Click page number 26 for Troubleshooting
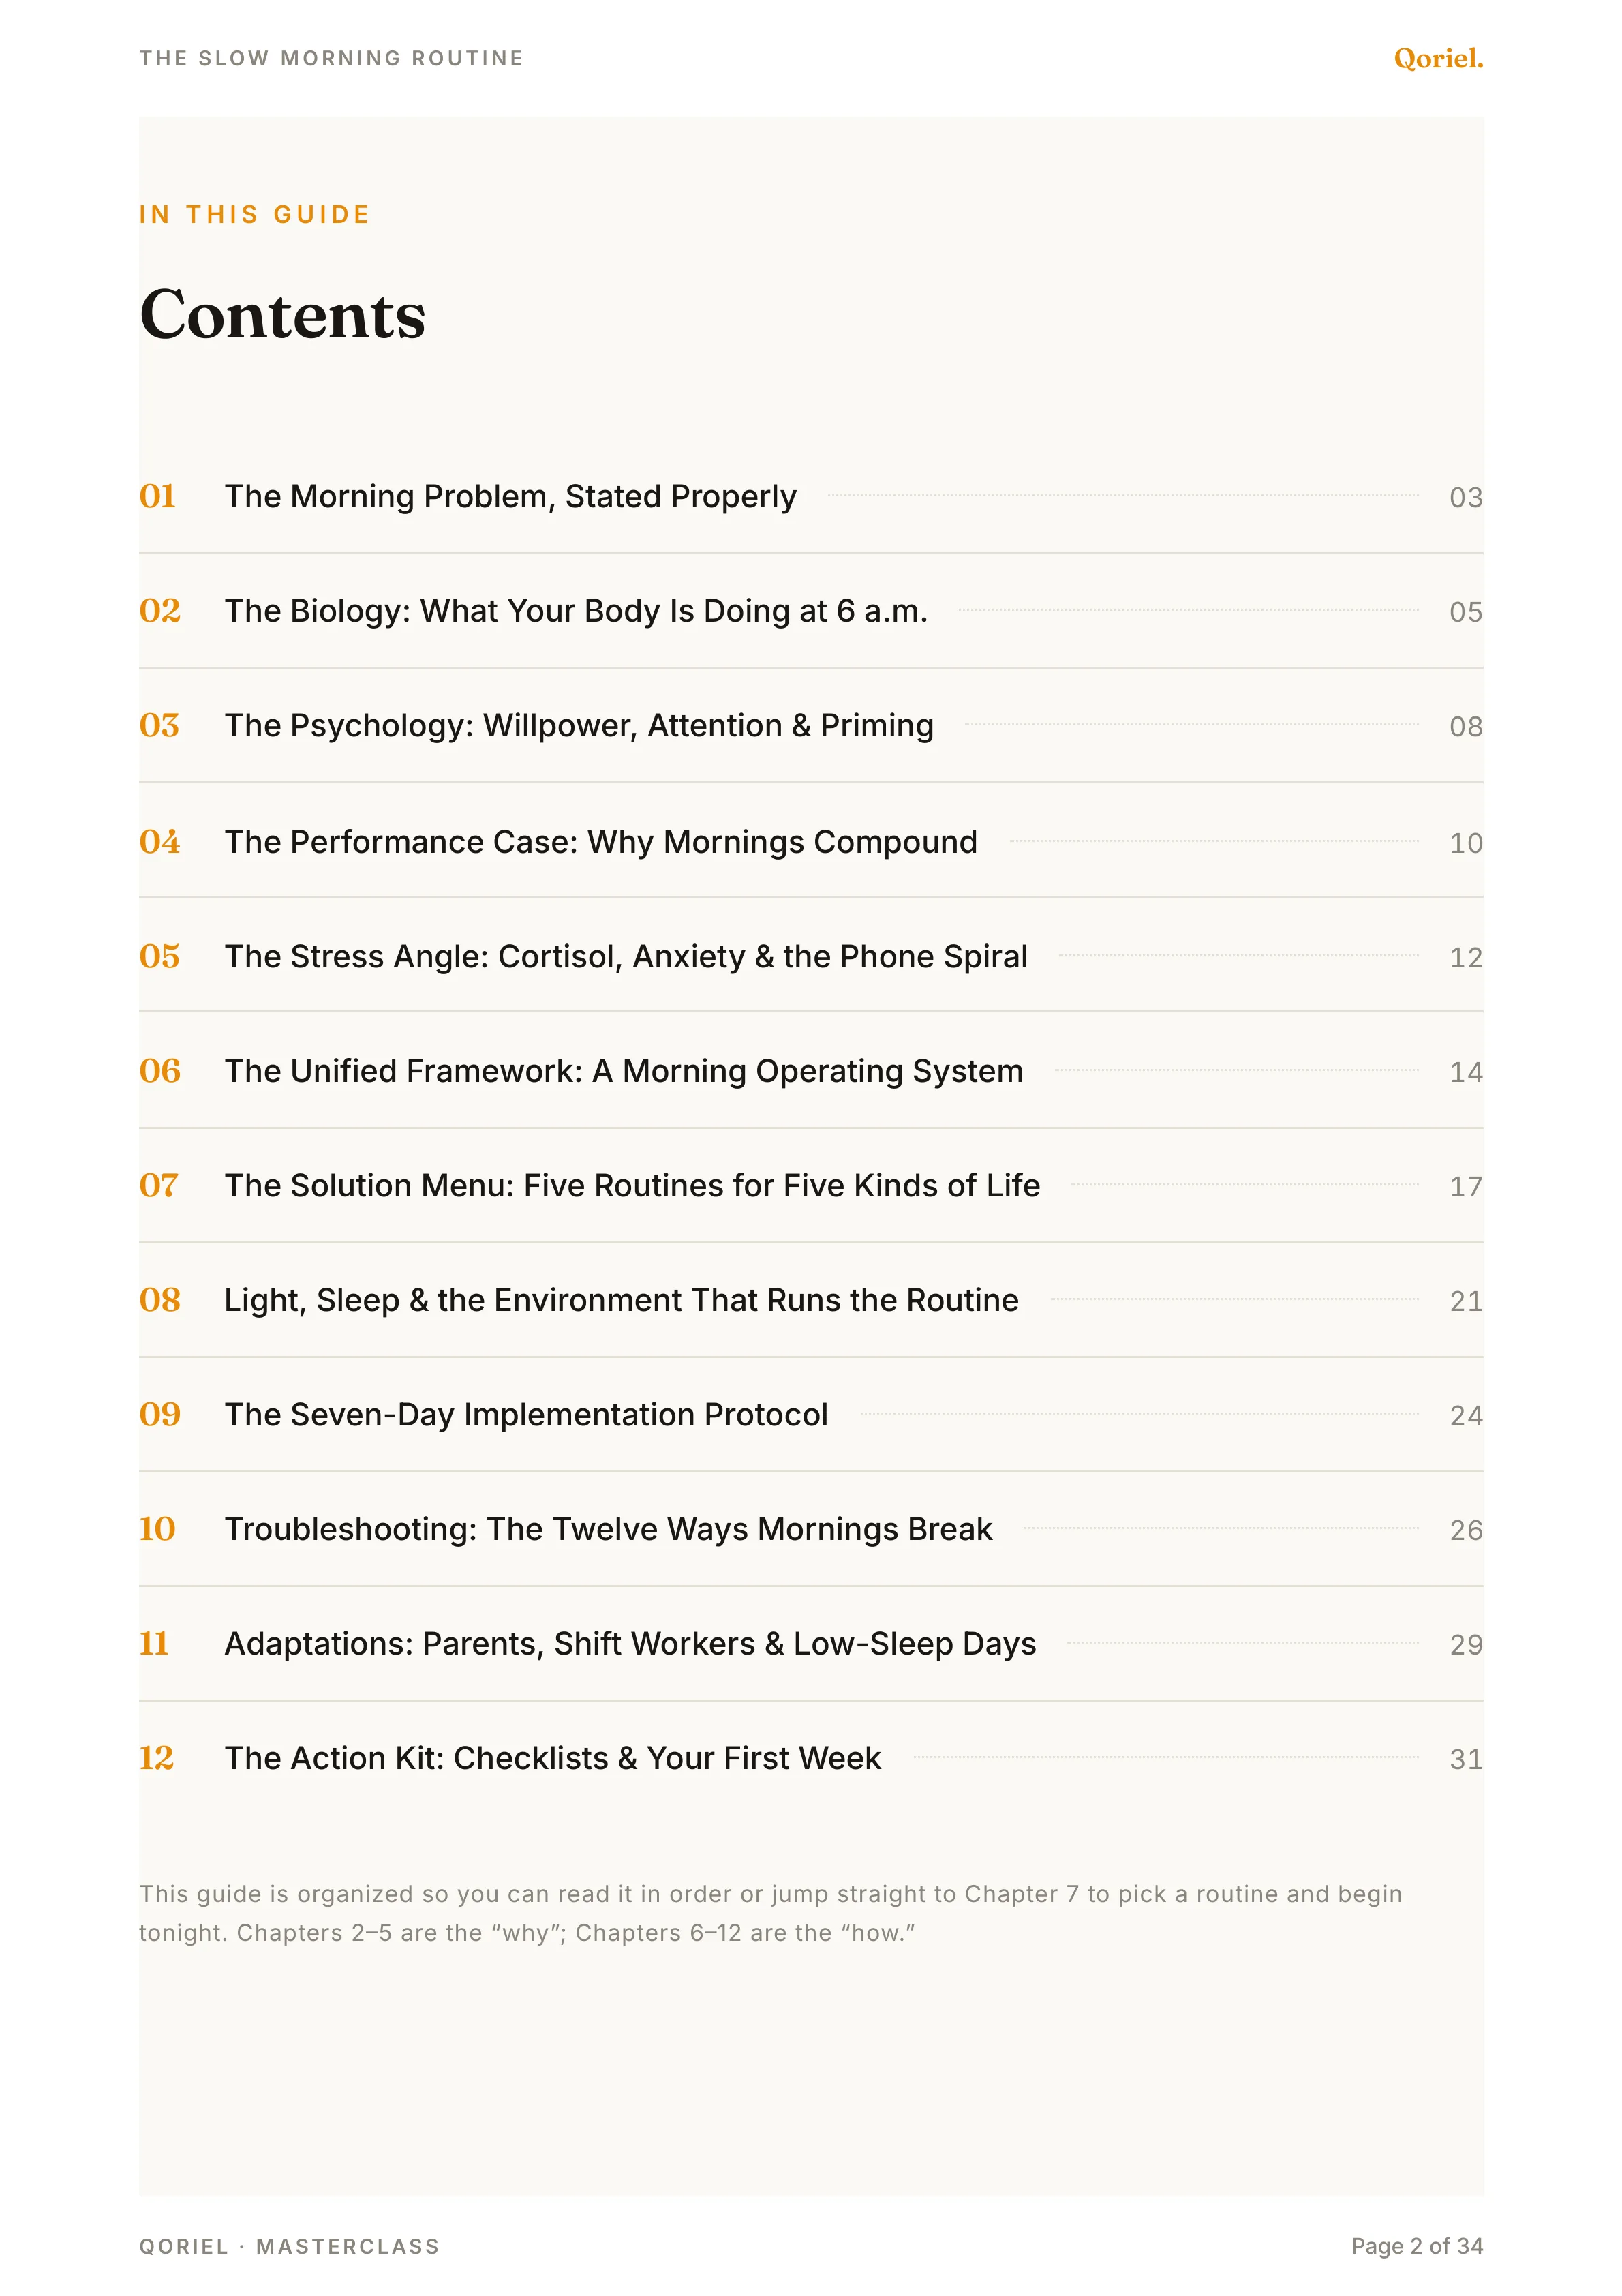 (1466, 1529)
